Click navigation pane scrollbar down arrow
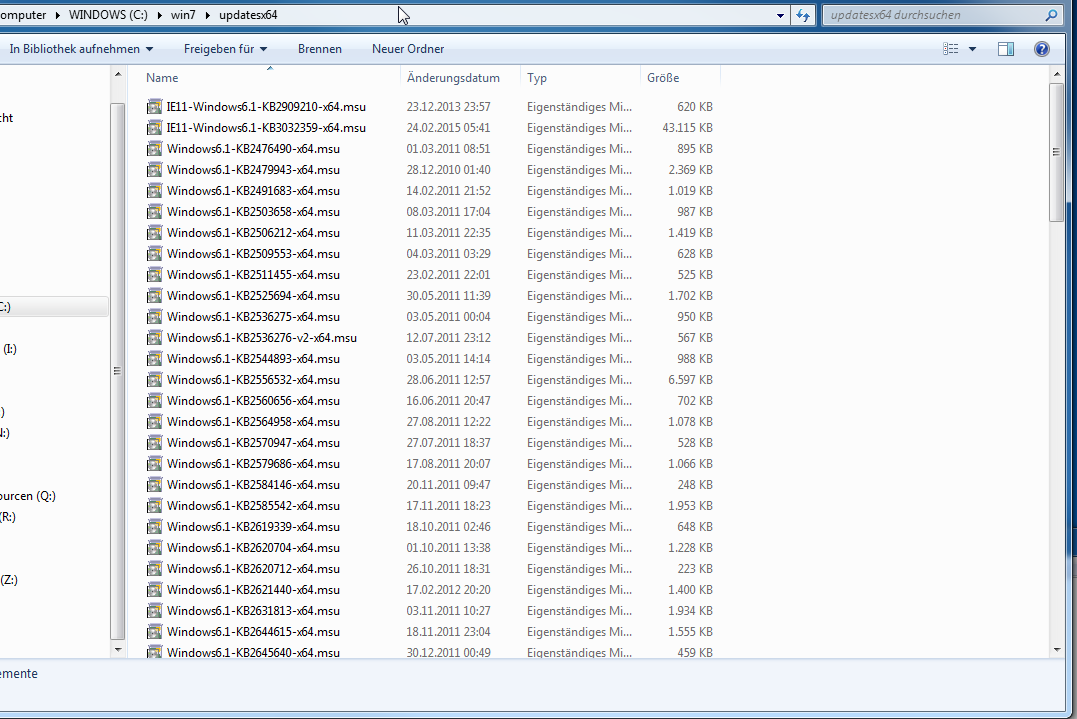Screen dimensions: 1077x719 pos(118,649)
